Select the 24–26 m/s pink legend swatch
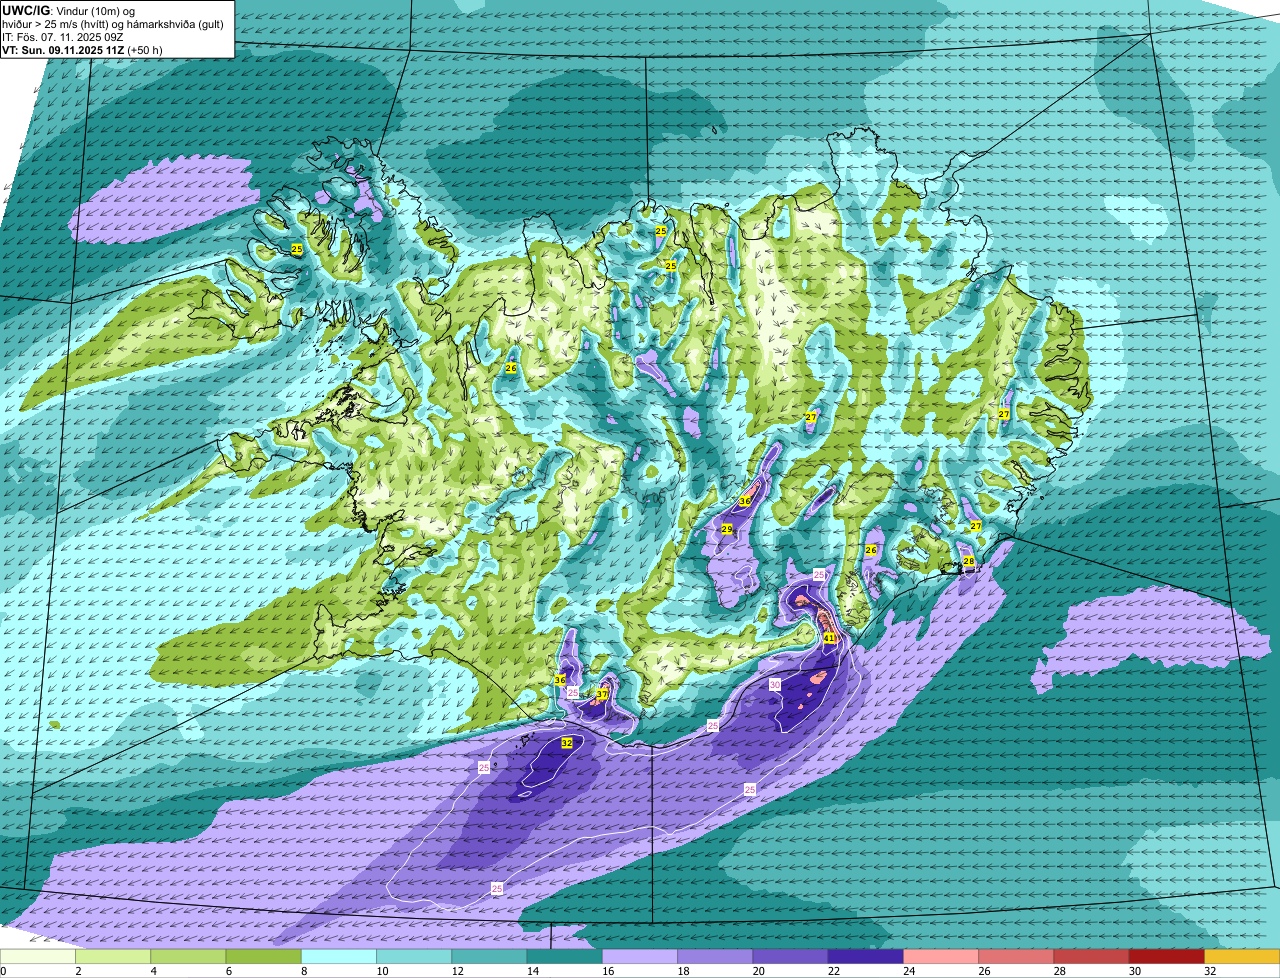 pos(941,957)
